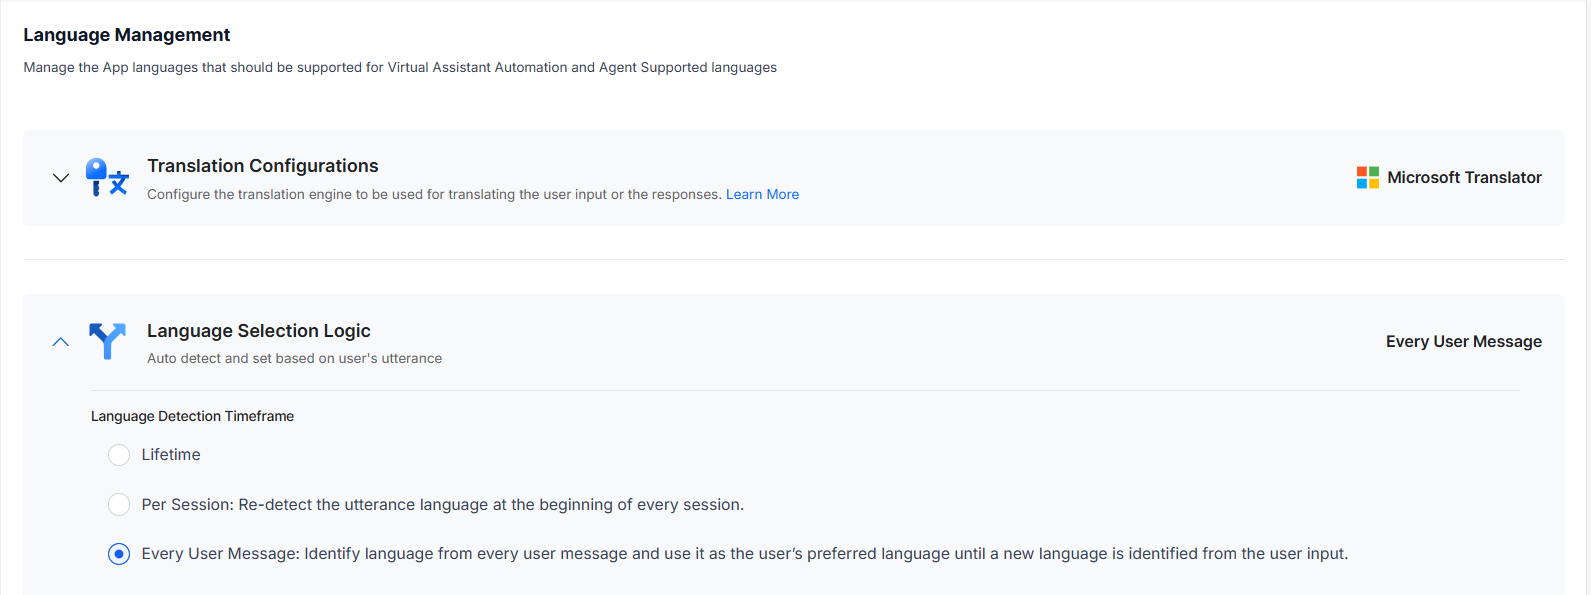1591x595 pixels.
Task: Open the Learn More link
Action: pos(762,195)
